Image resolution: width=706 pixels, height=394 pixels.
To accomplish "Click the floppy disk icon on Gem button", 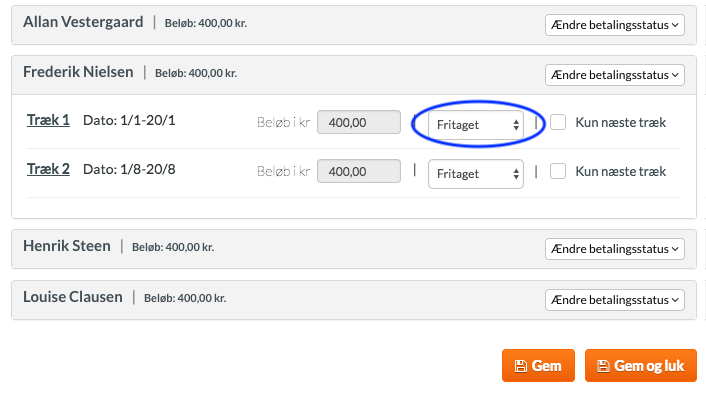I will tap(520, 366).
